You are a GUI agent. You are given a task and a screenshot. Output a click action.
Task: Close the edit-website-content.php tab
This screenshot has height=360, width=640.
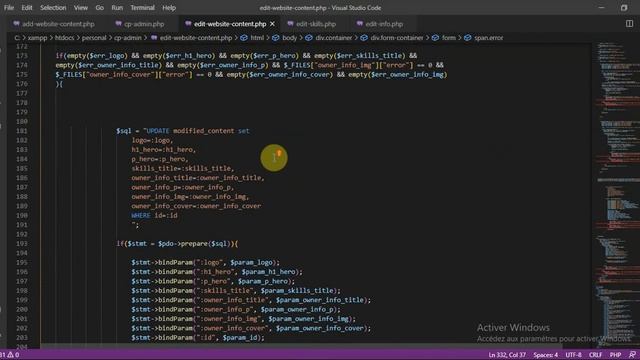272,24
